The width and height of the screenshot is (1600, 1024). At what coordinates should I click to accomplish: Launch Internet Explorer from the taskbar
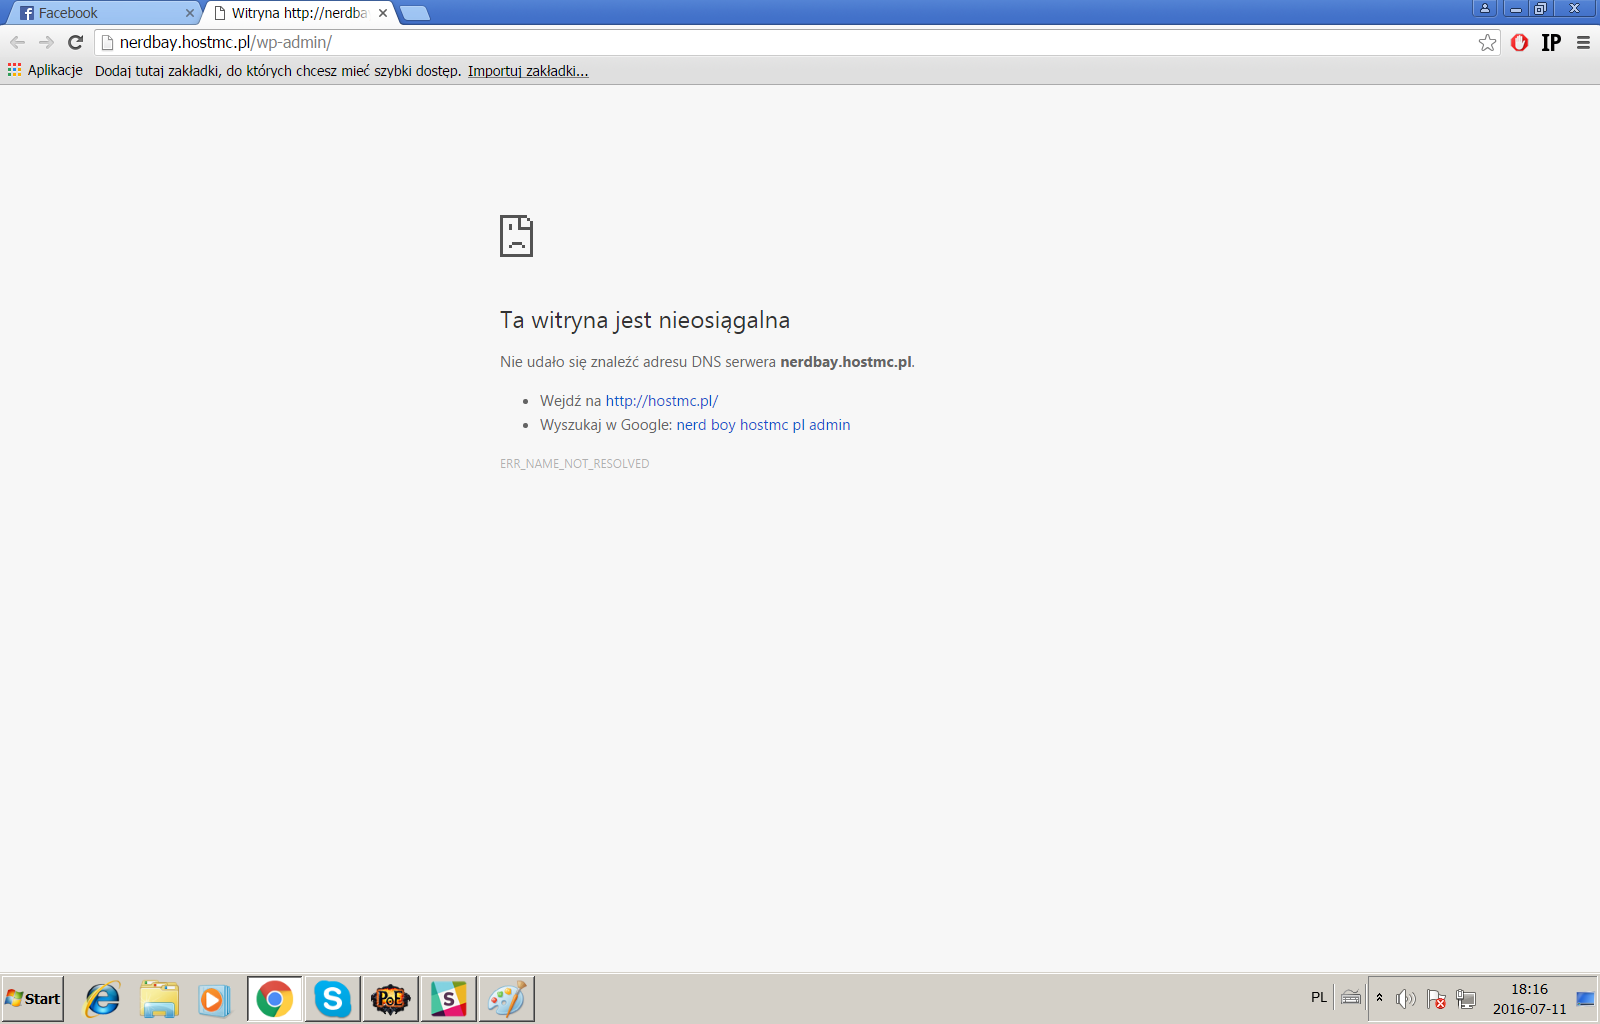point(102,998)
